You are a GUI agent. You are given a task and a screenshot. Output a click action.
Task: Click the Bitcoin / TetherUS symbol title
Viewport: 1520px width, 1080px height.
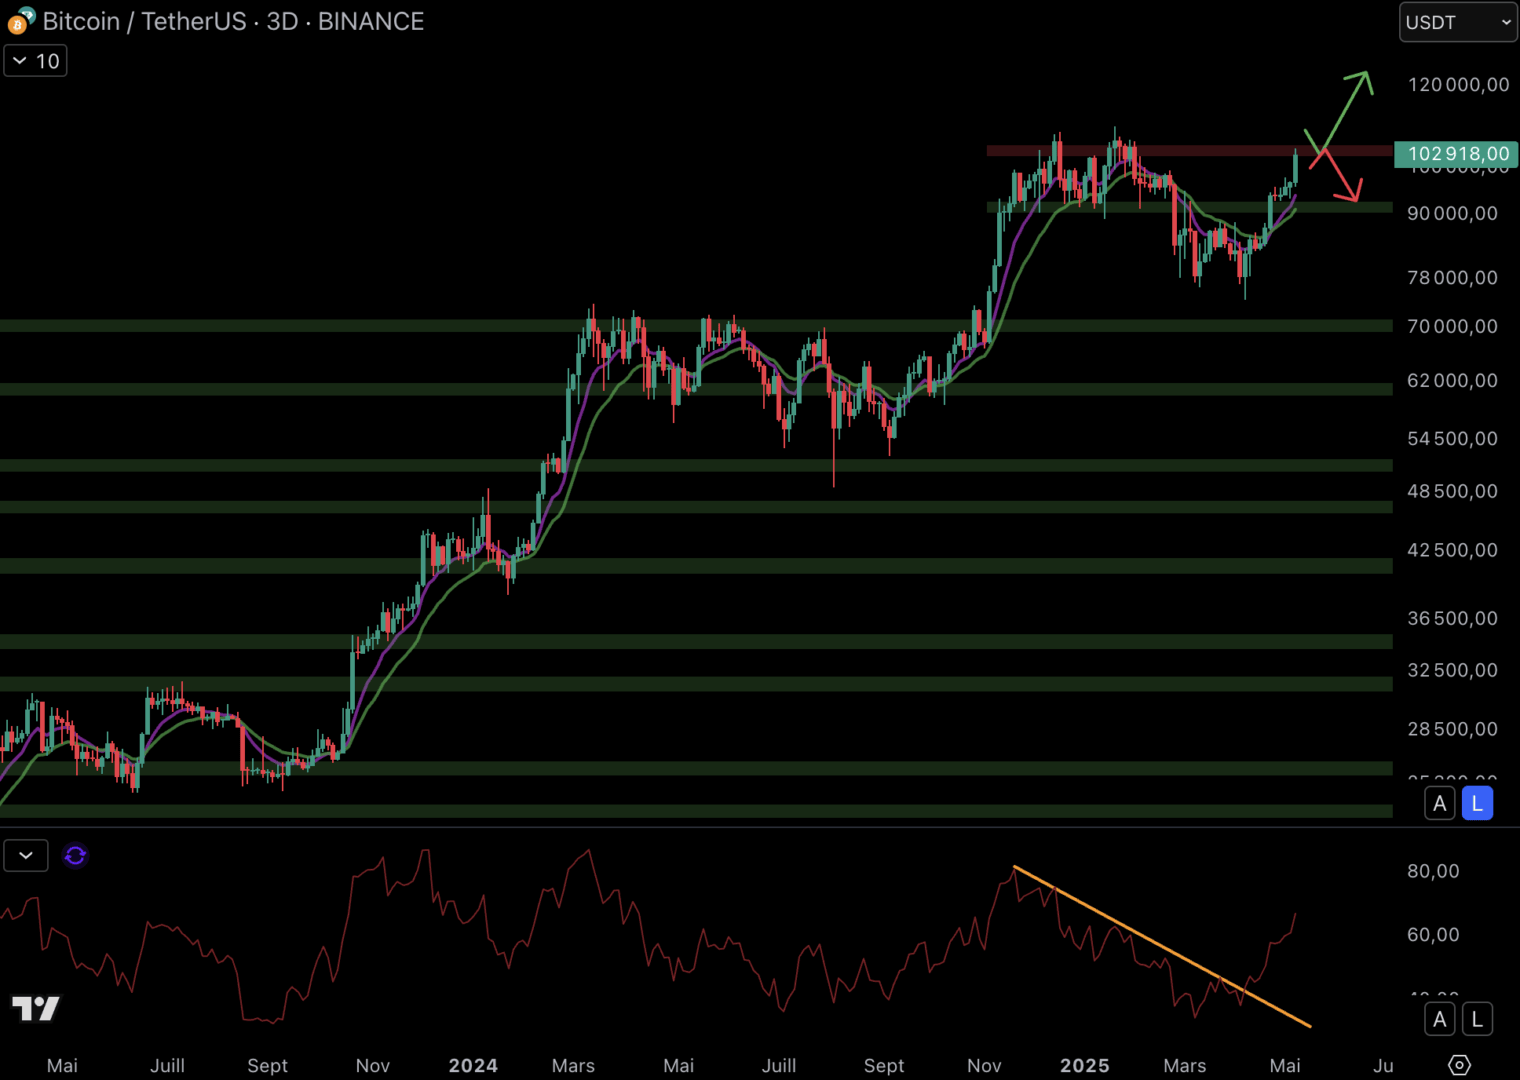point(145,21)
